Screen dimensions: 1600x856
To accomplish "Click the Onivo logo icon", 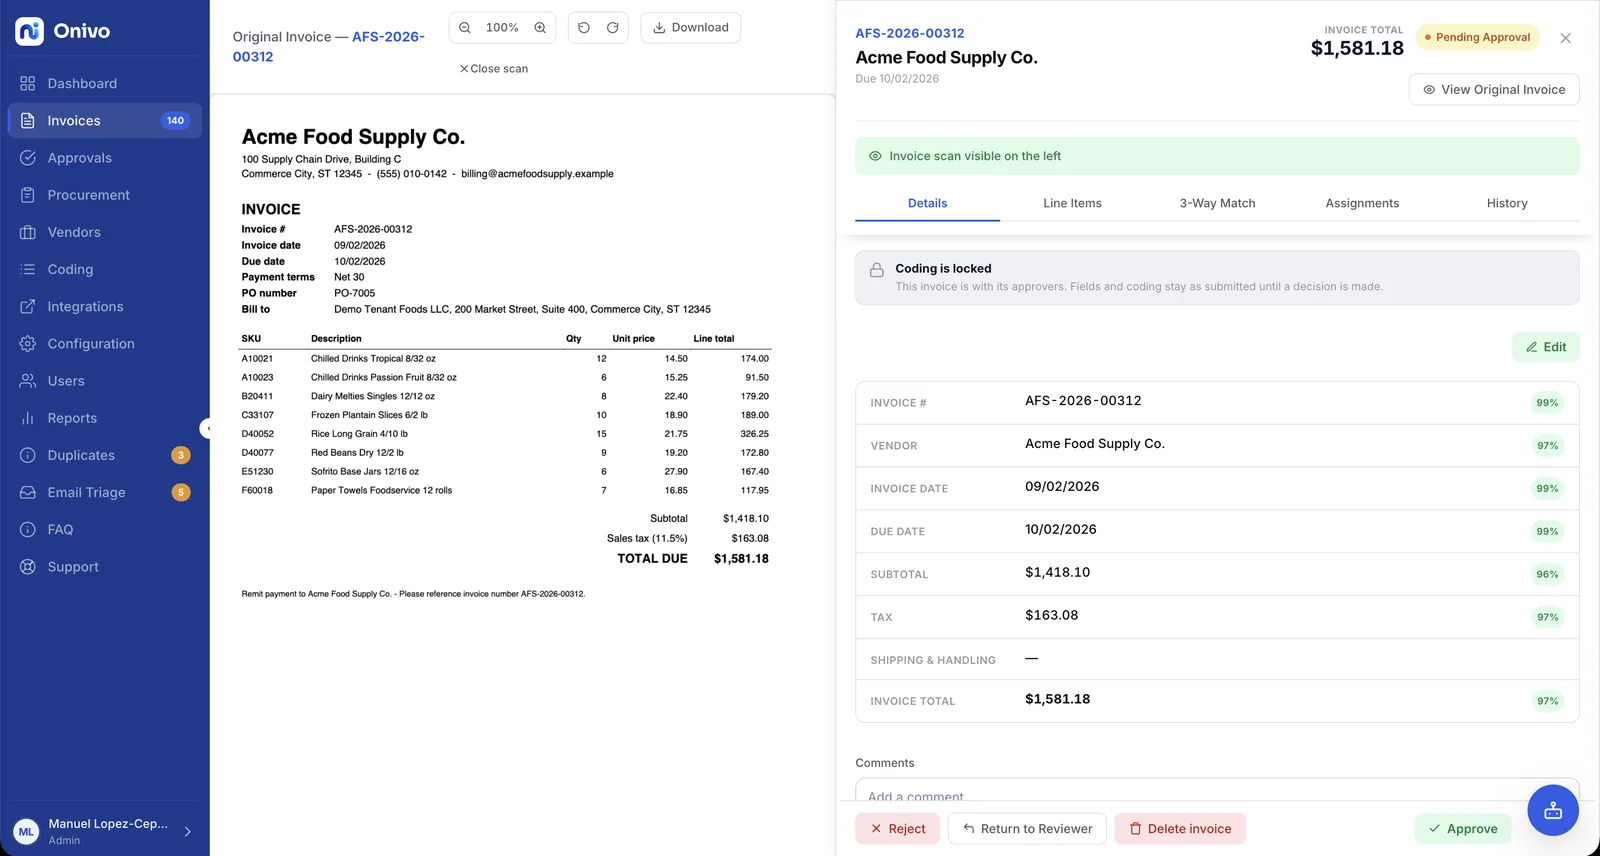I will [x=29, y=31].
